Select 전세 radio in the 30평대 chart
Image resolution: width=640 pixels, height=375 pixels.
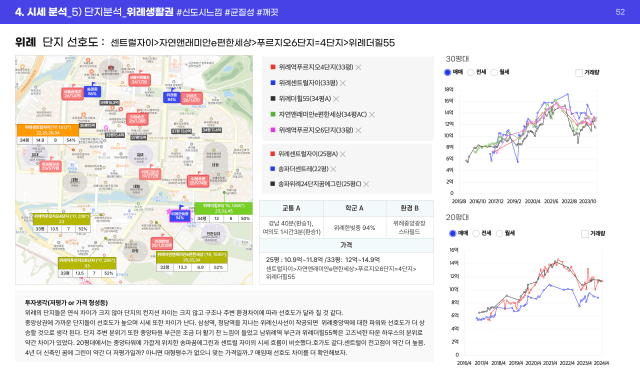coord(471,72)
